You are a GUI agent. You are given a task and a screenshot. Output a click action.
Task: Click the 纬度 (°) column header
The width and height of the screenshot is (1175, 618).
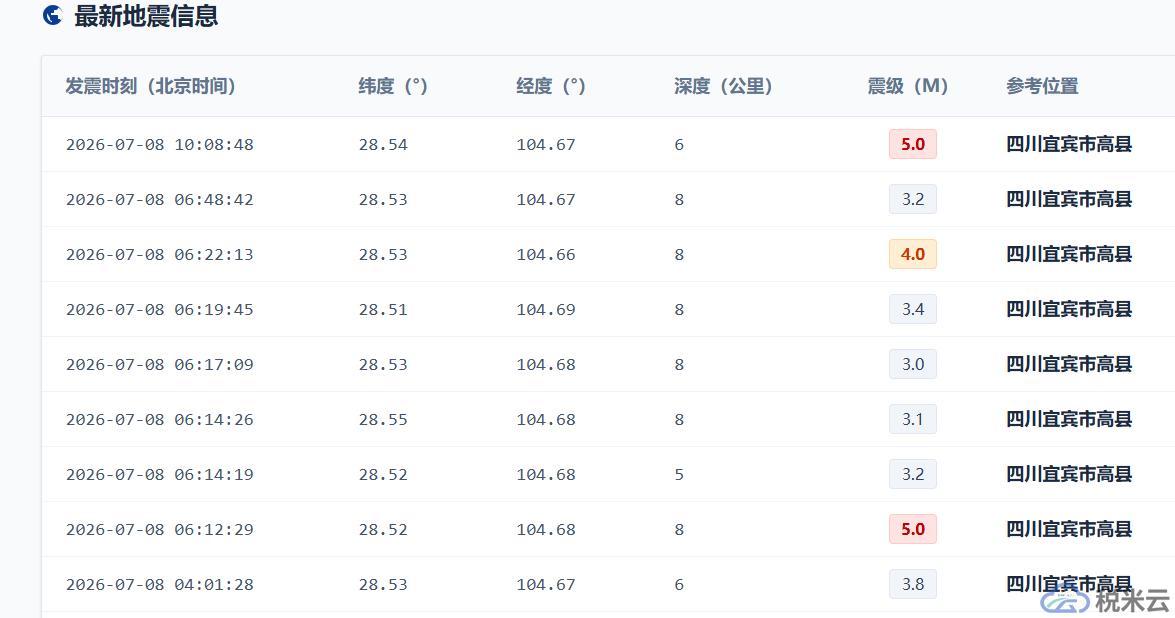[x=393, y=86]
